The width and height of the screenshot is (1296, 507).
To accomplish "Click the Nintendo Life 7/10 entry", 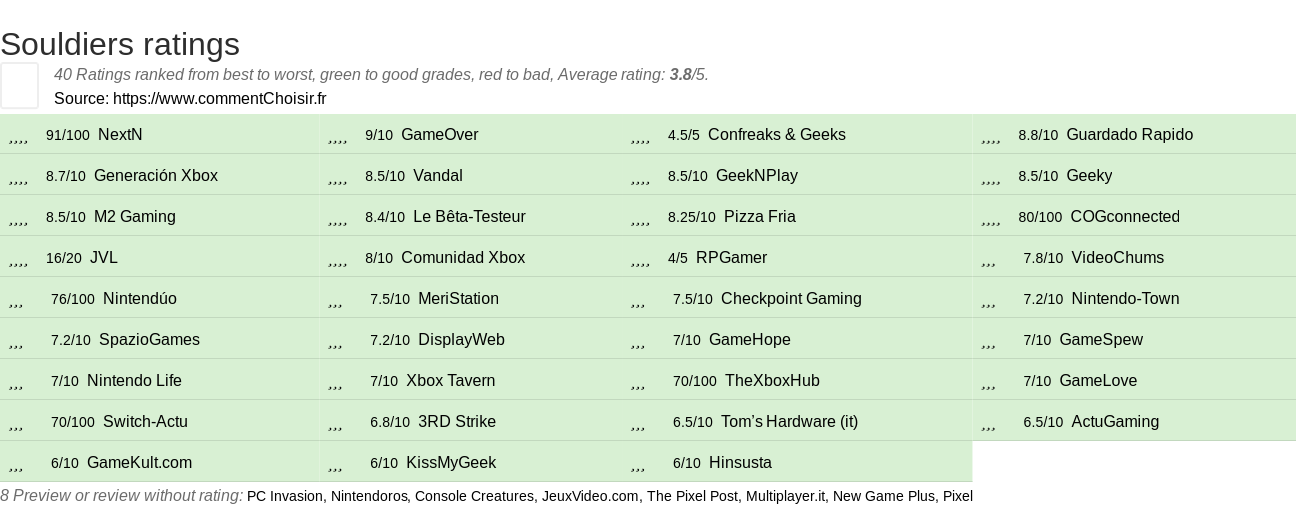I will click(160, 380).
